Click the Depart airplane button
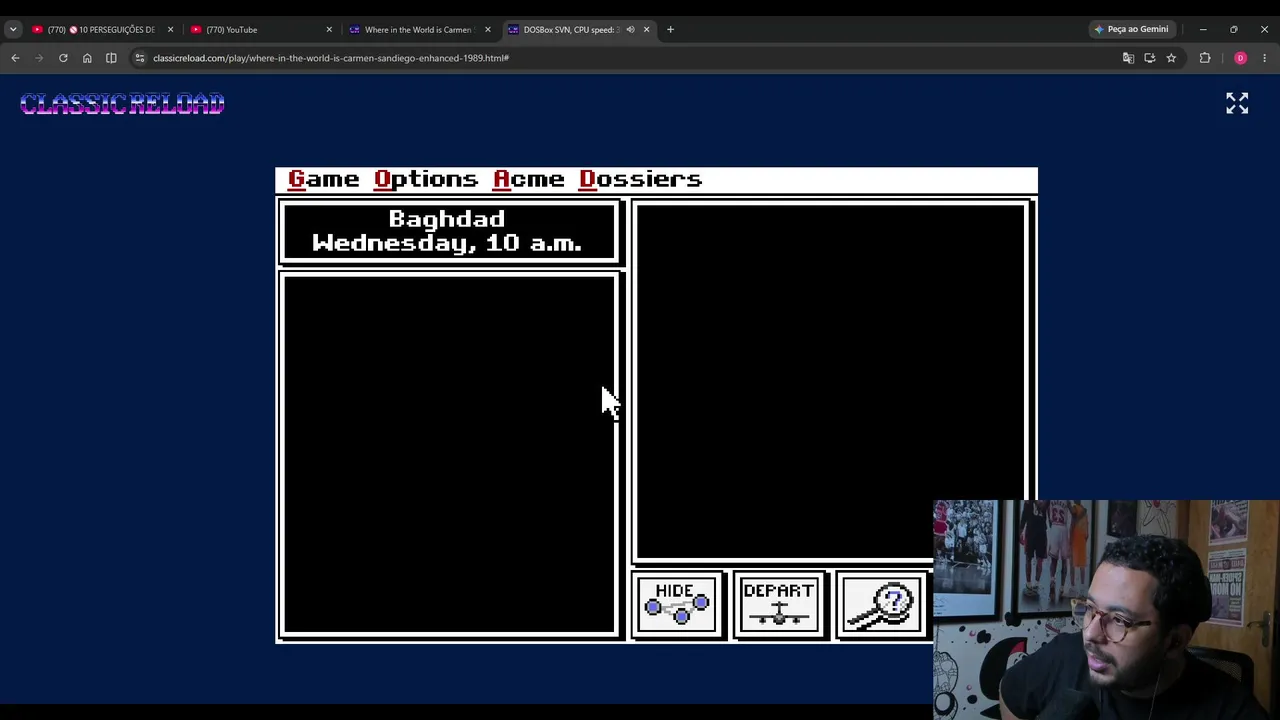 (779, 604)
